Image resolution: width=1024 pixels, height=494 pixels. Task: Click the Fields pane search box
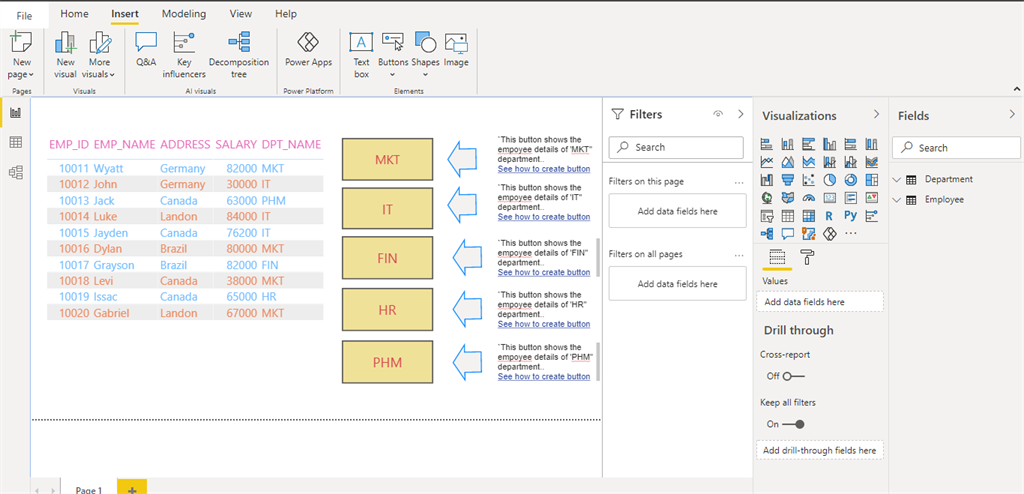point(956,148)
